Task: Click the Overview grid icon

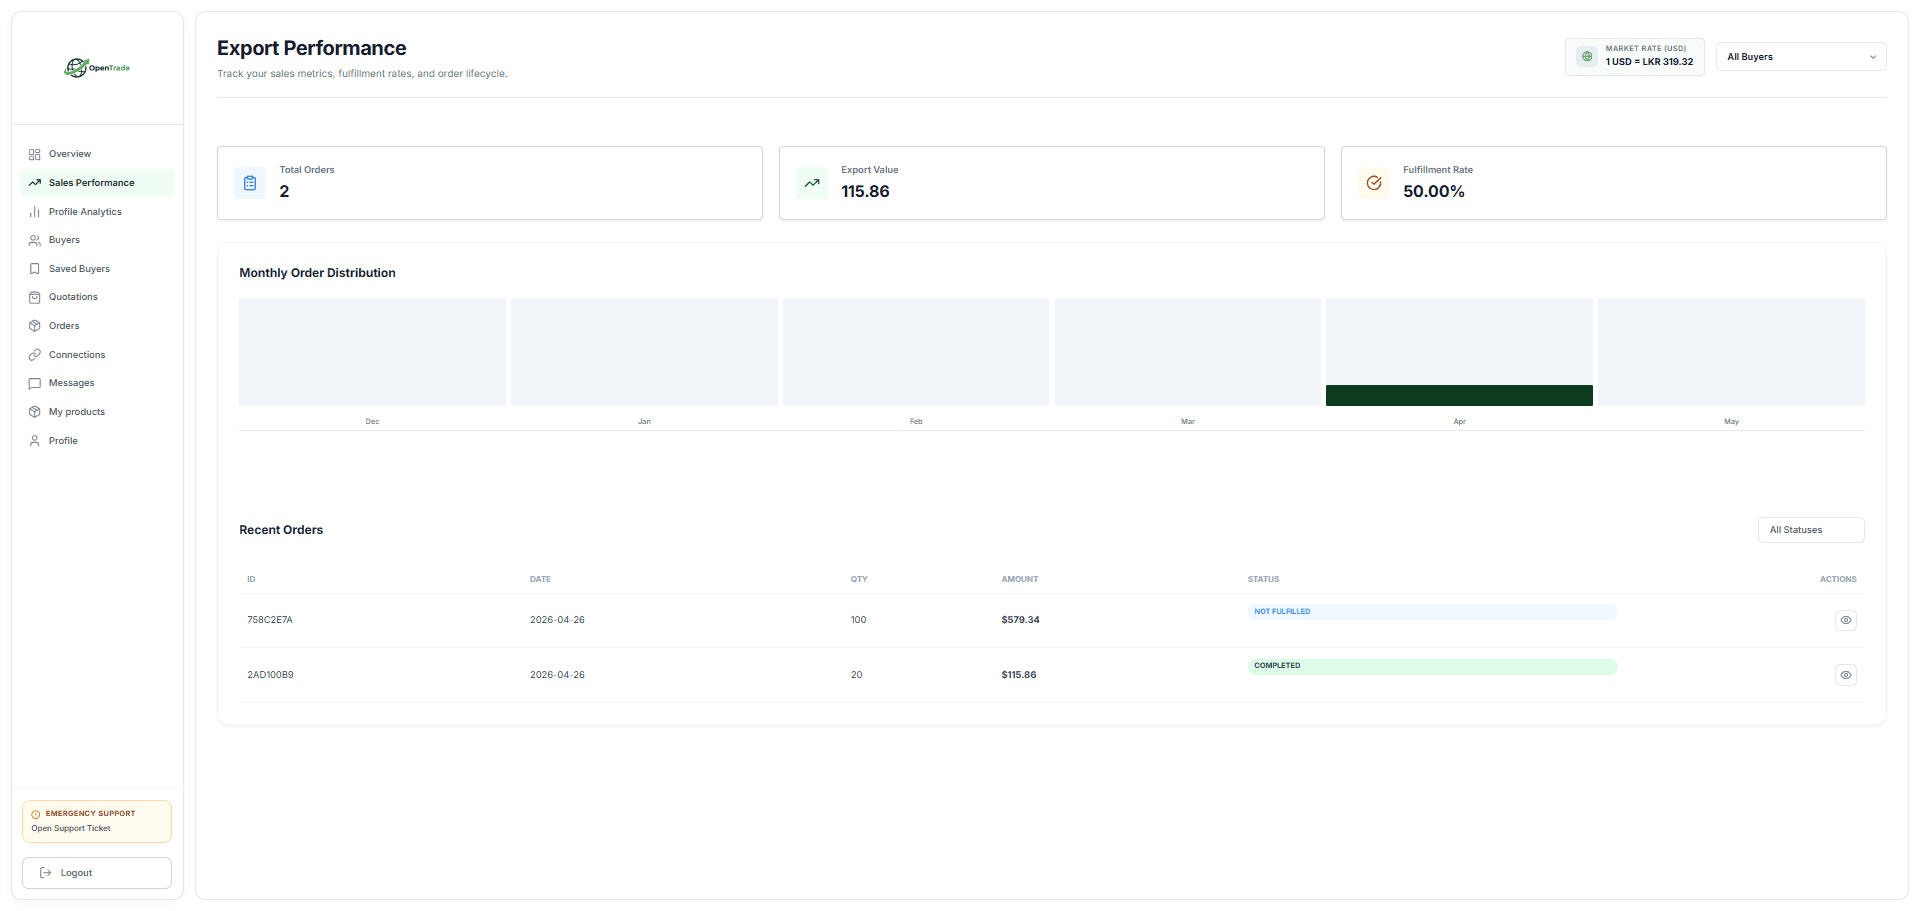Action: coord(35,154)
